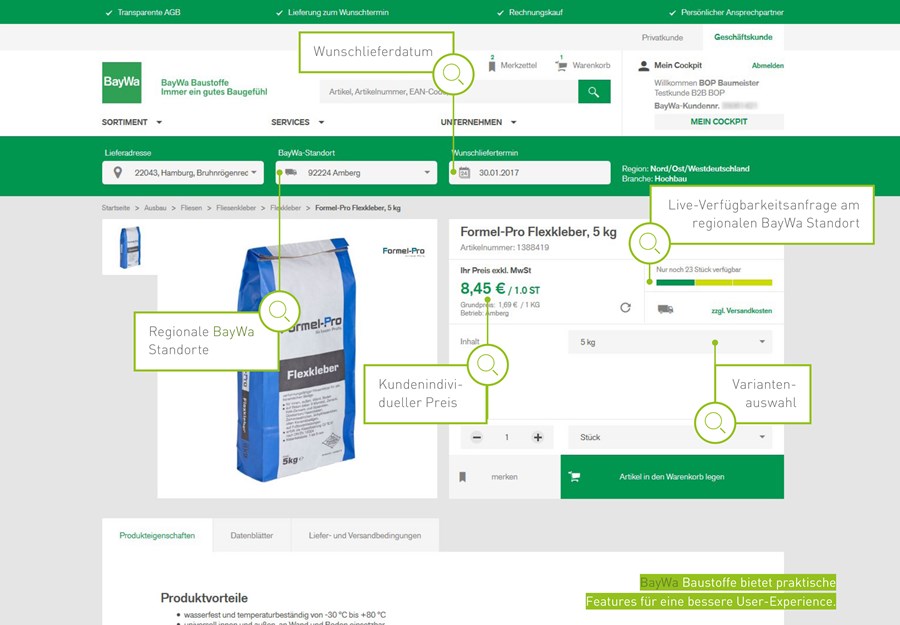Click Lieferung zum Wunschtermin in the top bar
This screenshot has height=625, width=900.
[x=338, y=12]
